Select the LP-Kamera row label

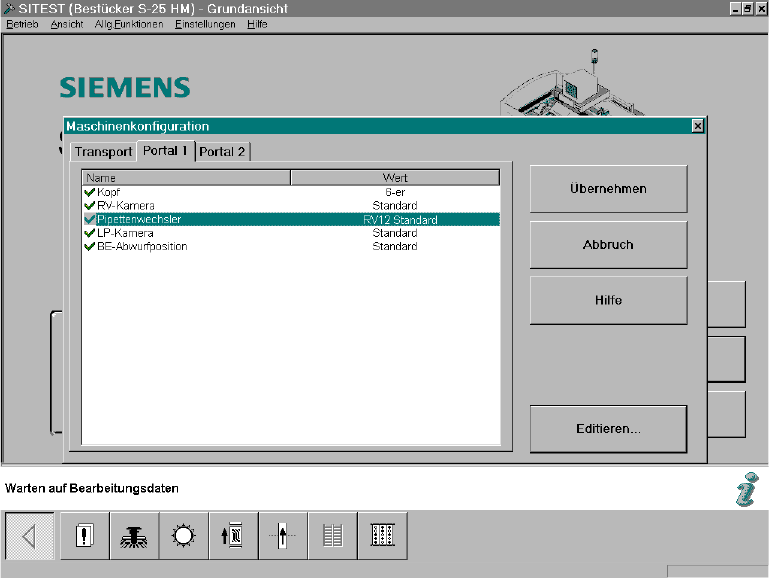pyautogui.click(x=125, y=233)
